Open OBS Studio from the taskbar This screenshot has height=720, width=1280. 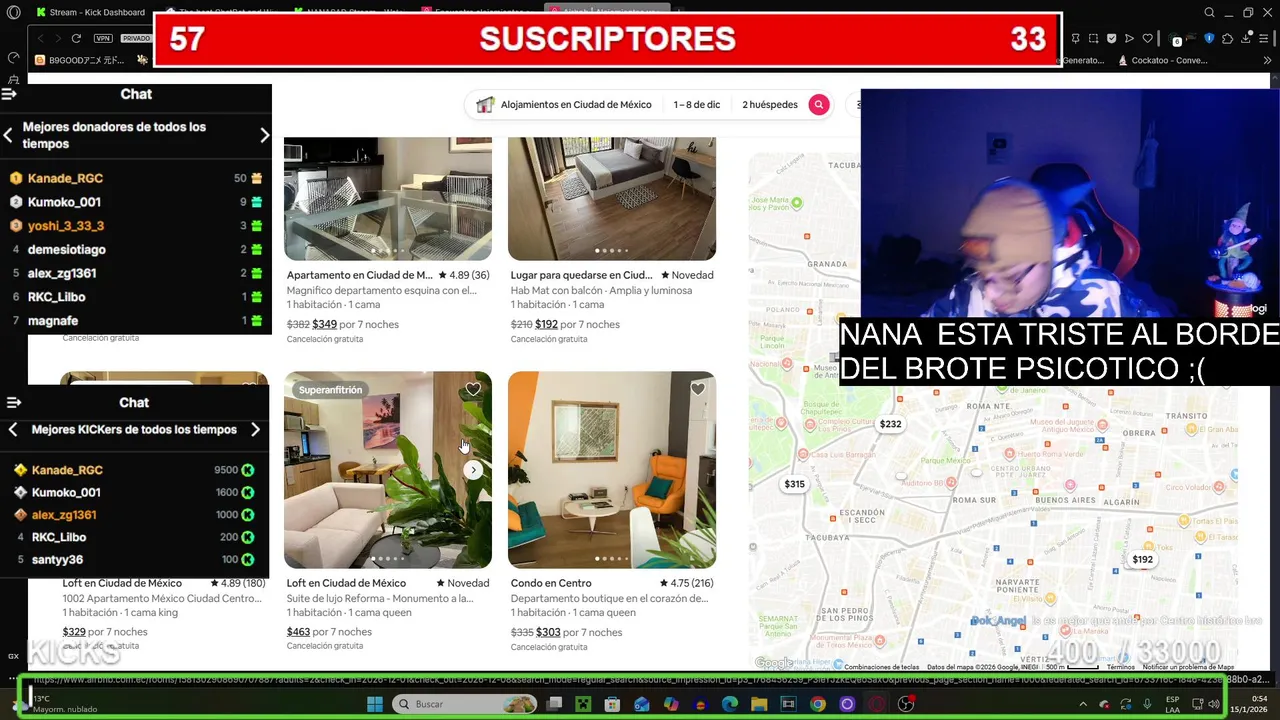(x=906, y=704)
